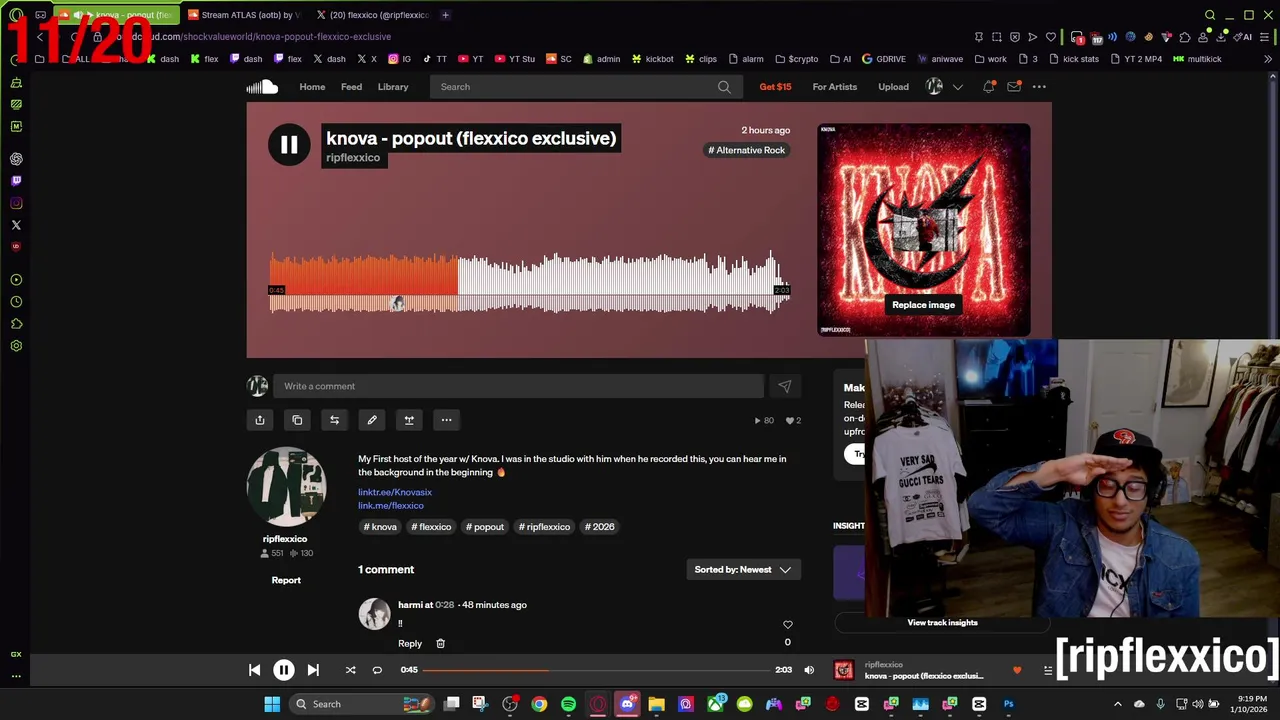This screenshot has height=720, width=1280.
Task: Unlike the playing track with the orange heart
Action: pos(1017,670)
